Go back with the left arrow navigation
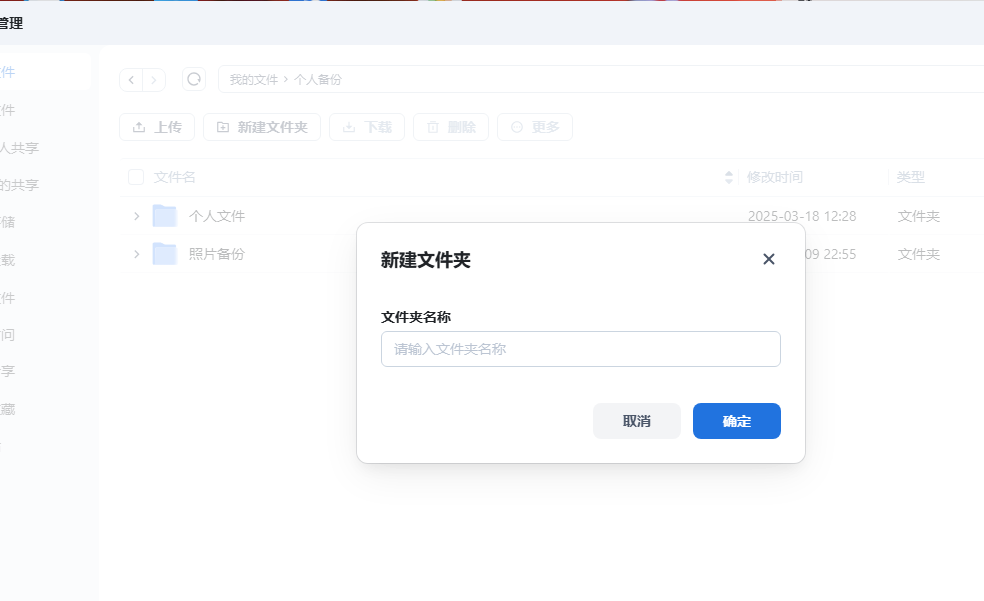Image resolution: width=984 pixels, height=601 pixels. click(131, 80)
